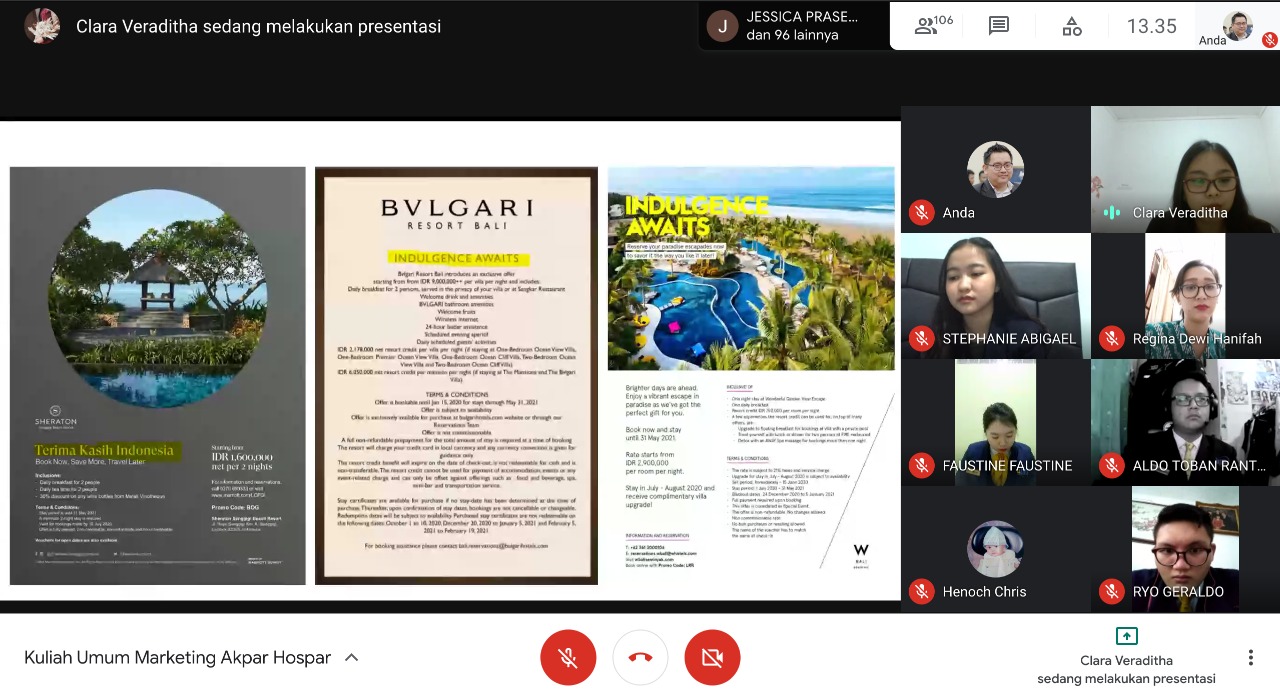Open the three-dot more options menu
Screen dimensions: 1280x700
pos(1250,657)
